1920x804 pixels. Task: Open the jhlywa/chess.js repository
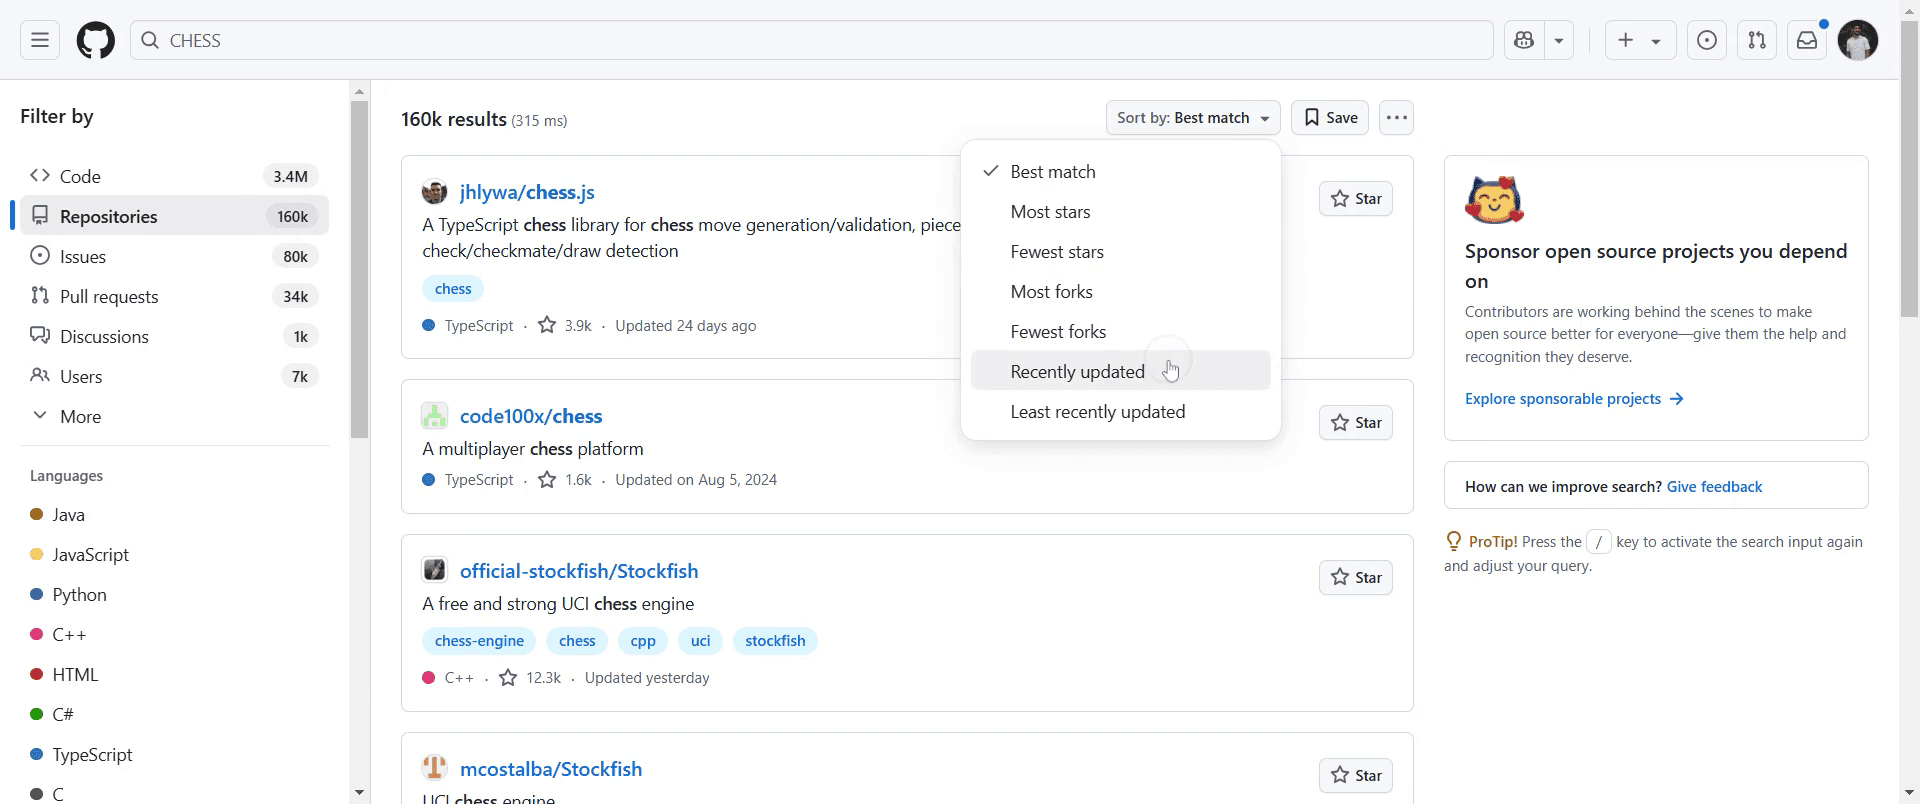pos(527,192)
